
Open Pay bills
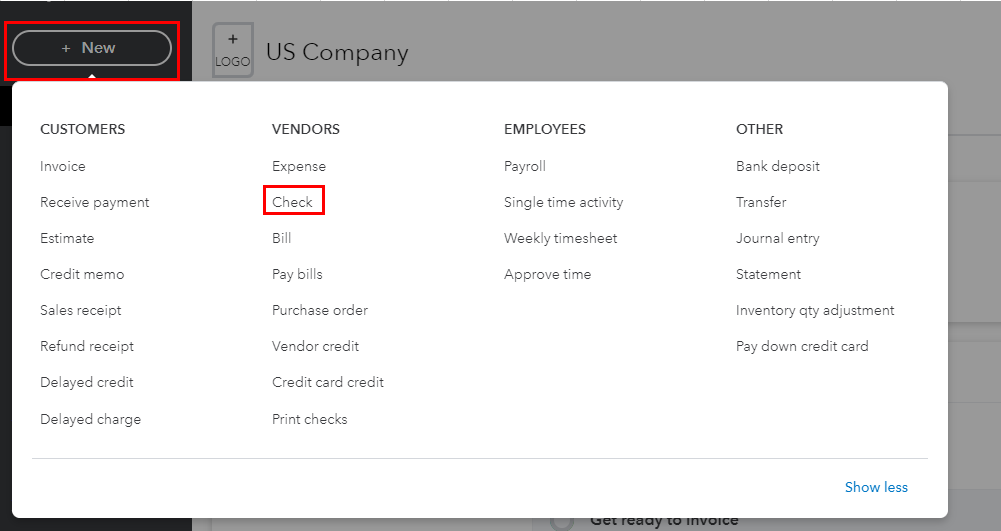297,274
